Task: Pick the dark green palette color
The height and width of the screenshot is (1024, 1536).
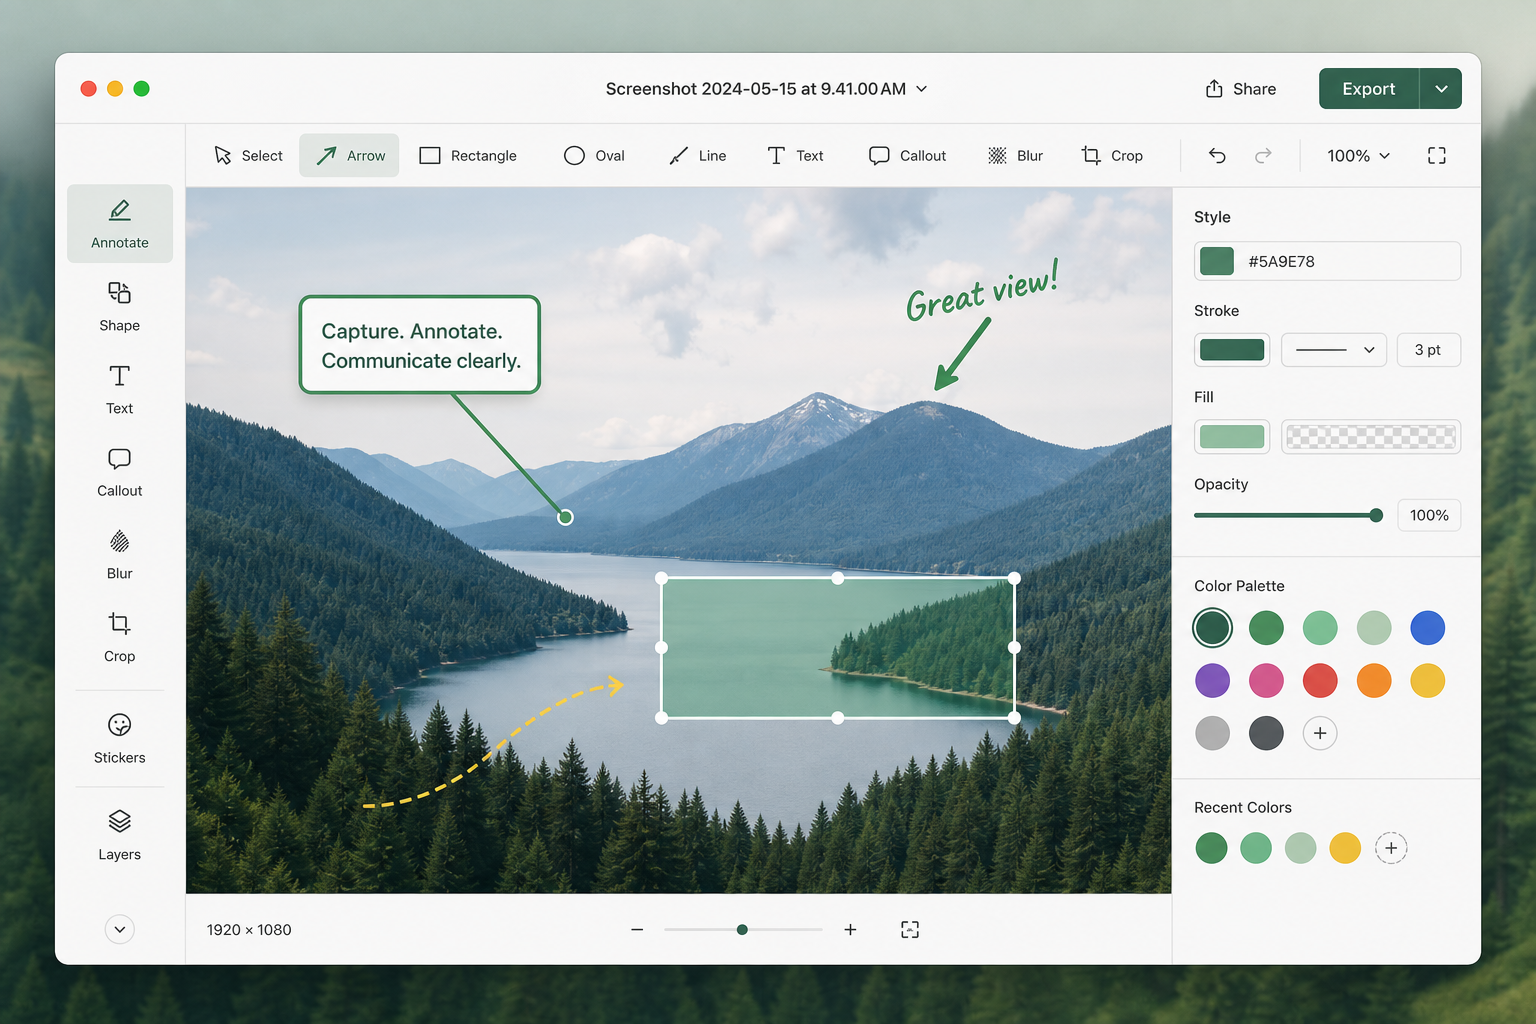Action: [1213, 628]
